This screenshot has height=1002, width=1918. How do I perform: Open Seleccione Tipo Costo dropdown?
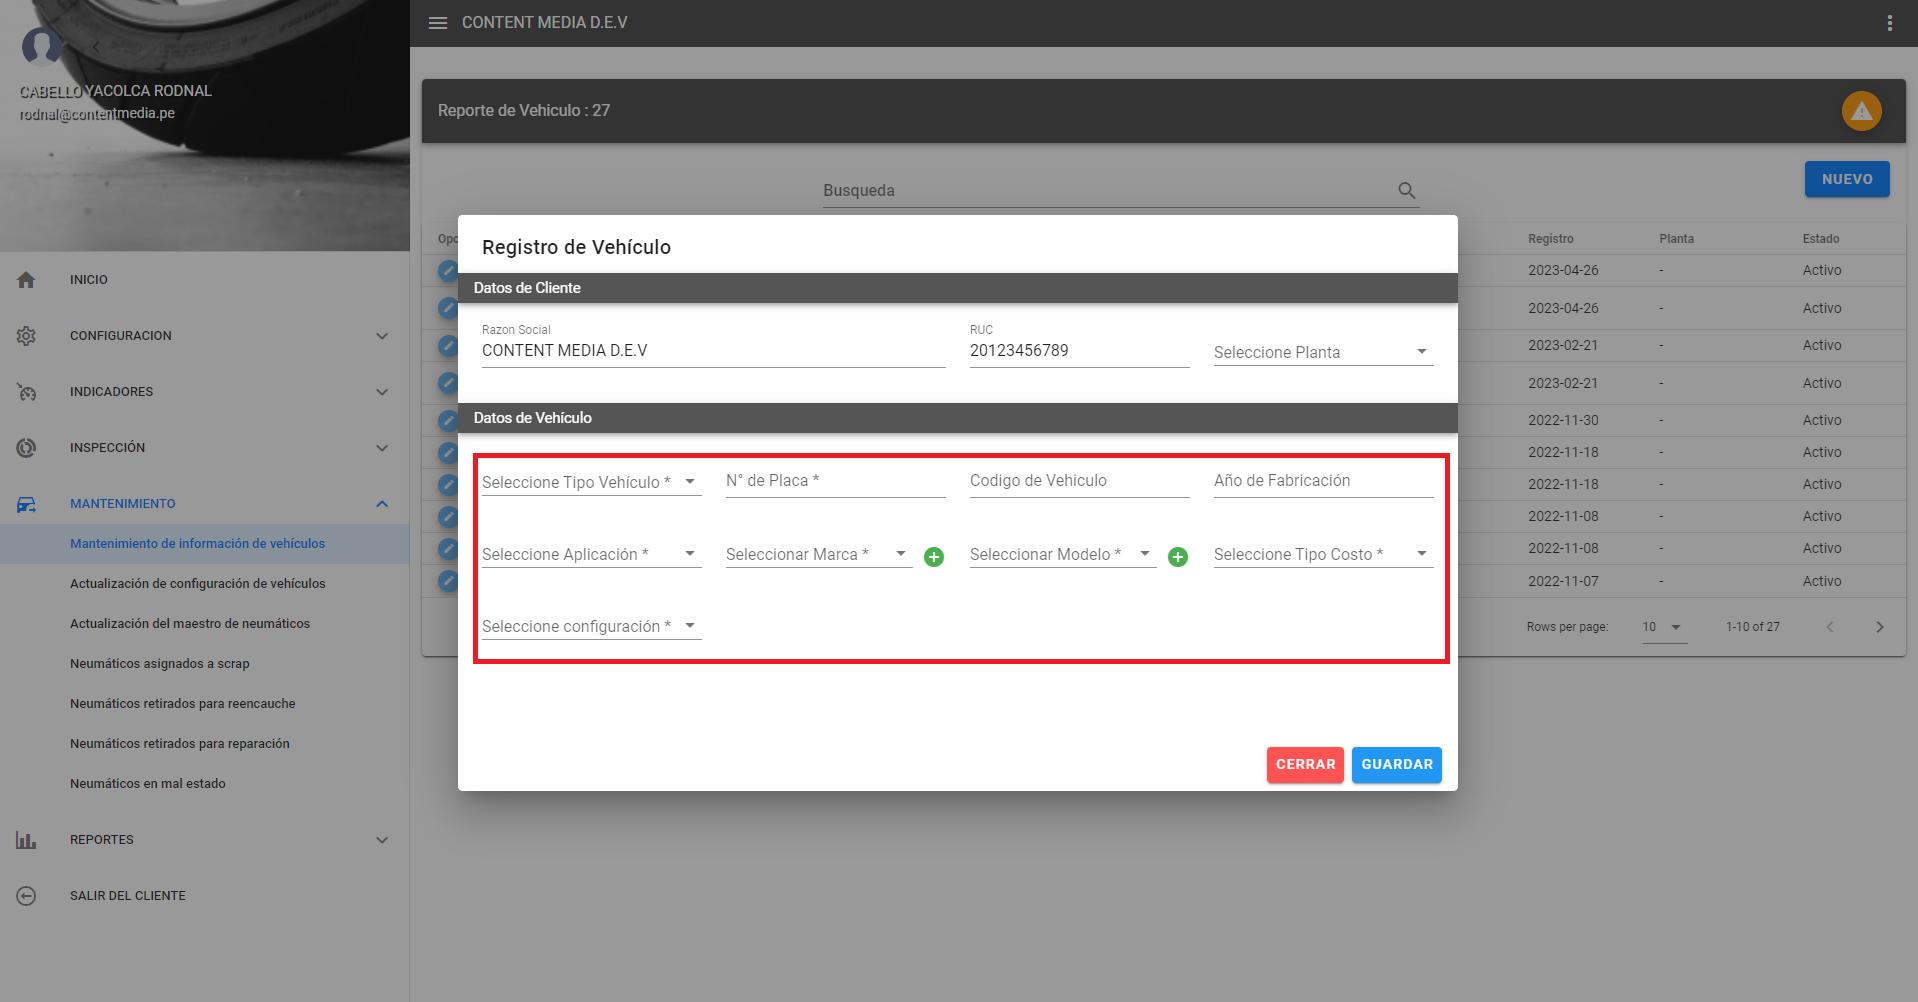click(x=1322, y=554)
